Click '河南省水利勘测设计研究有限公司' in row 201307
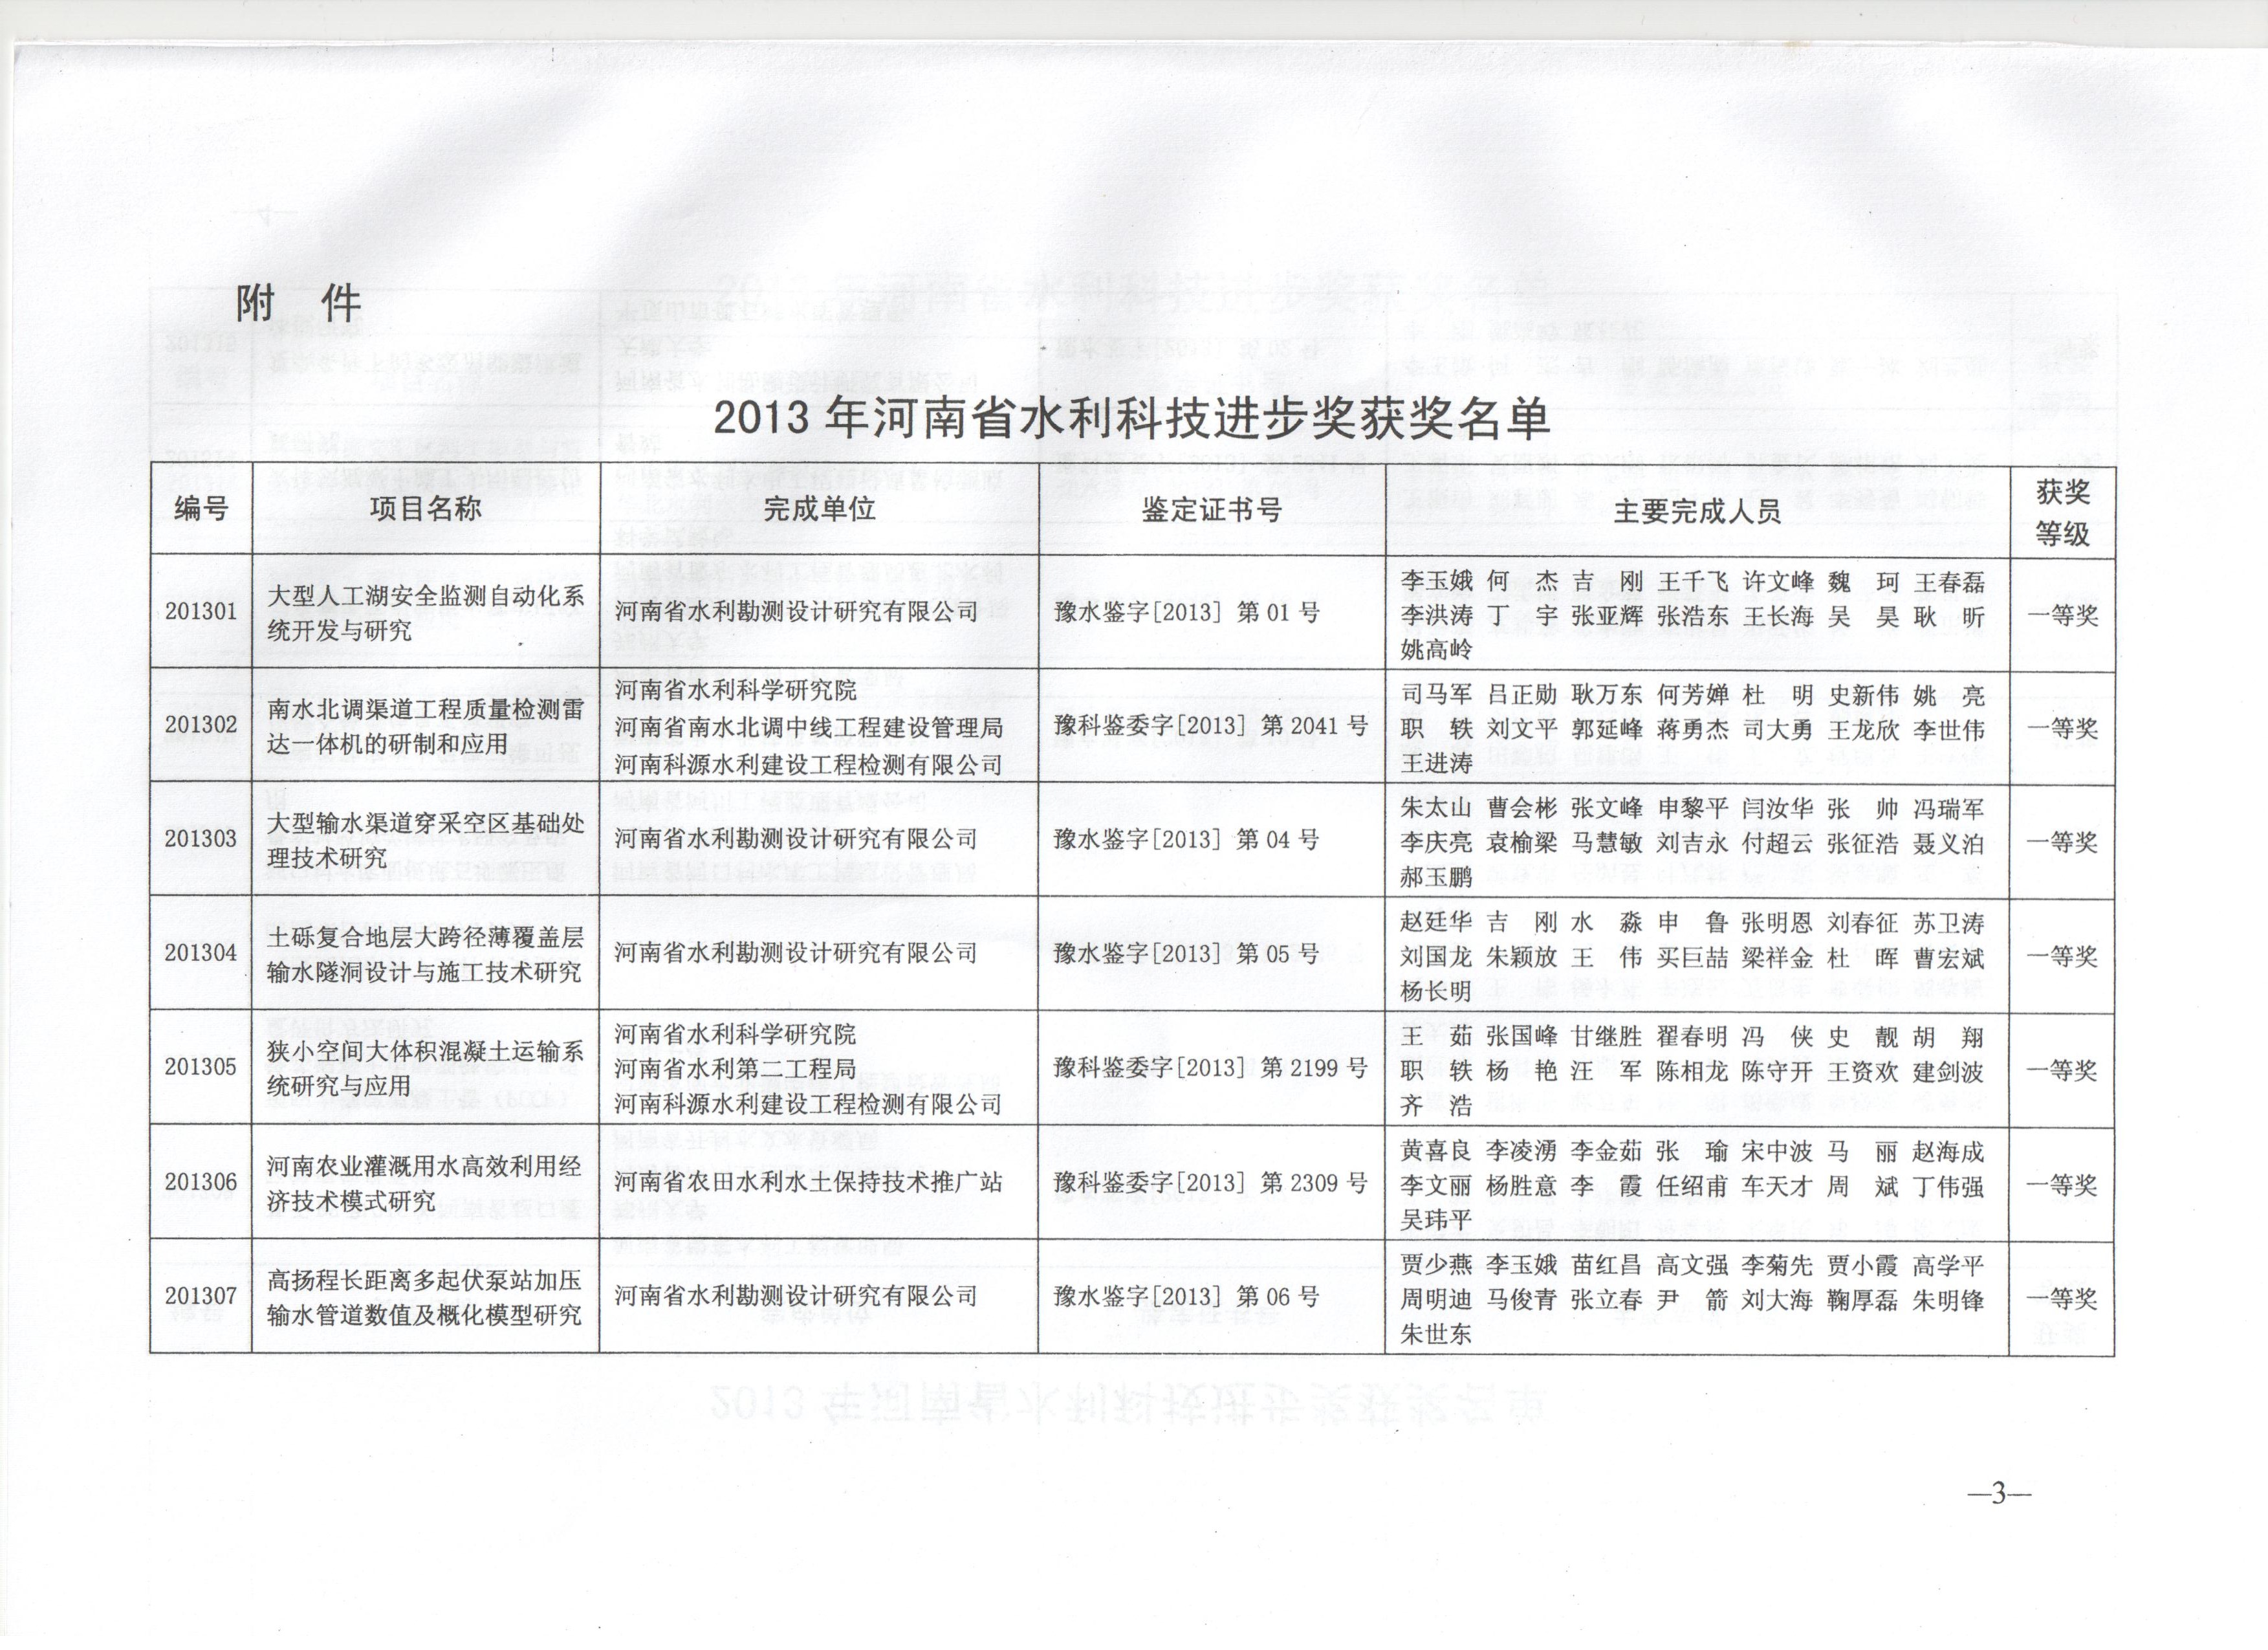 click(x=796, y=1297)
